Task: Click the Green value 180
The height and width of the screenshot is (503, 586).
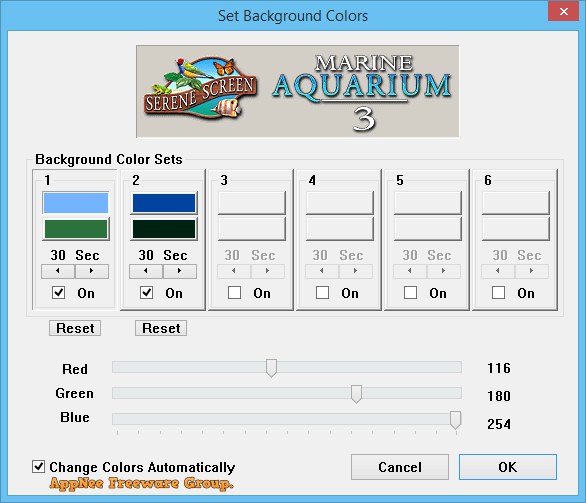Action: [x=499, y=396]
